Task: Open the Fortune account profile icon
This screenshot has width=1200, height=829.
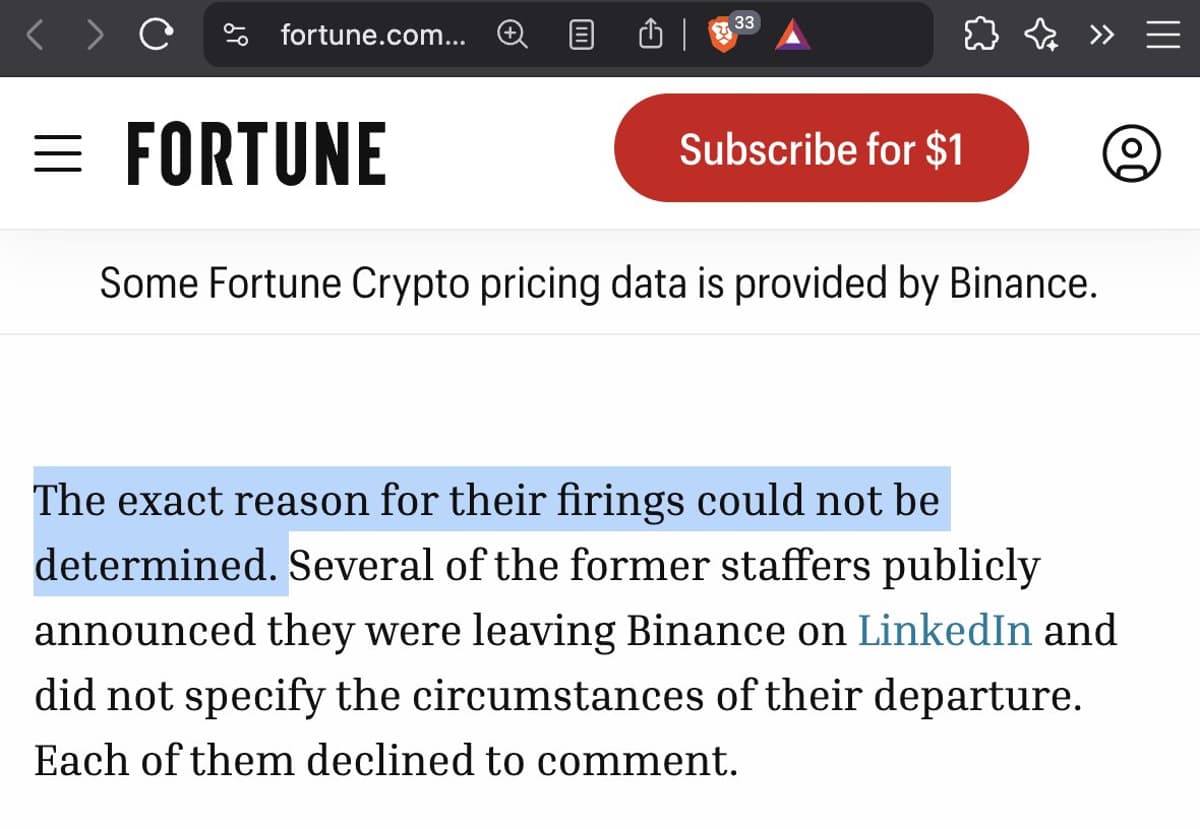Action: pos(1131,152)
